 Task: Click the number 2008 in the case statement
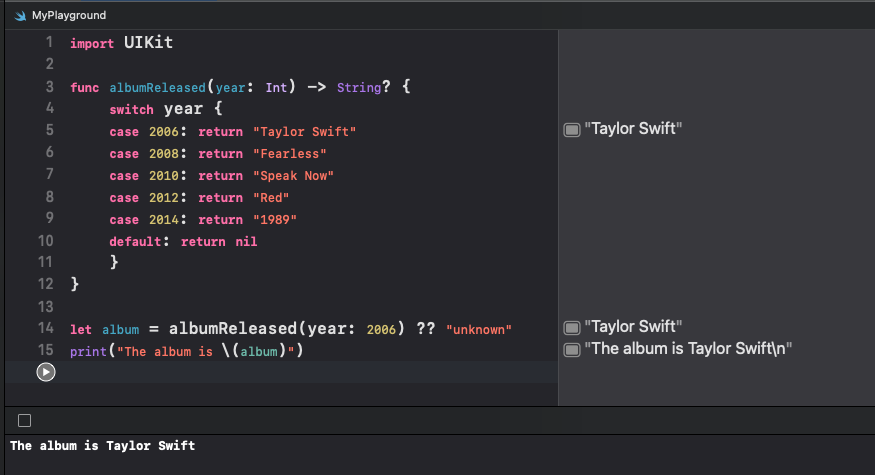[x=164, y=153]
